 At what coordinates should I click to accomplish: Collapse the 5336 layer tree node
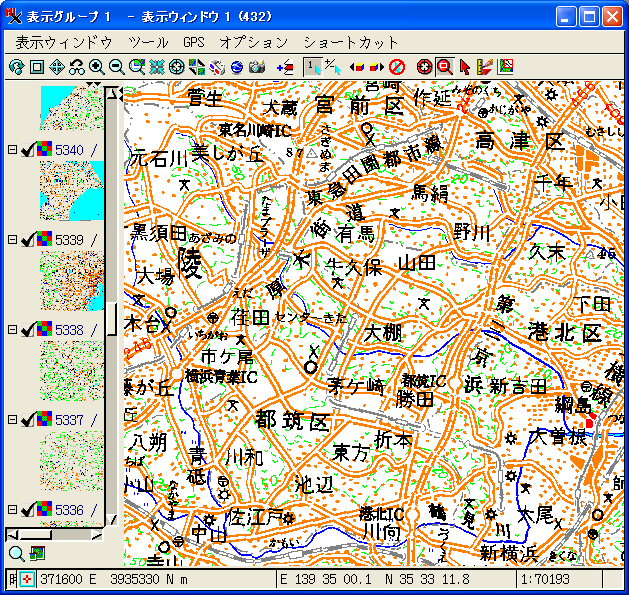click(x=12, y=510)
